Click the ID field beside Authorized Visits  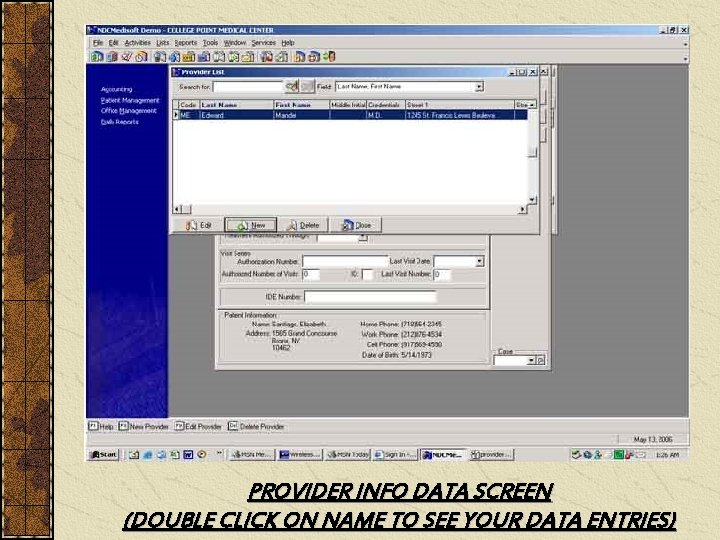(368, 274)
